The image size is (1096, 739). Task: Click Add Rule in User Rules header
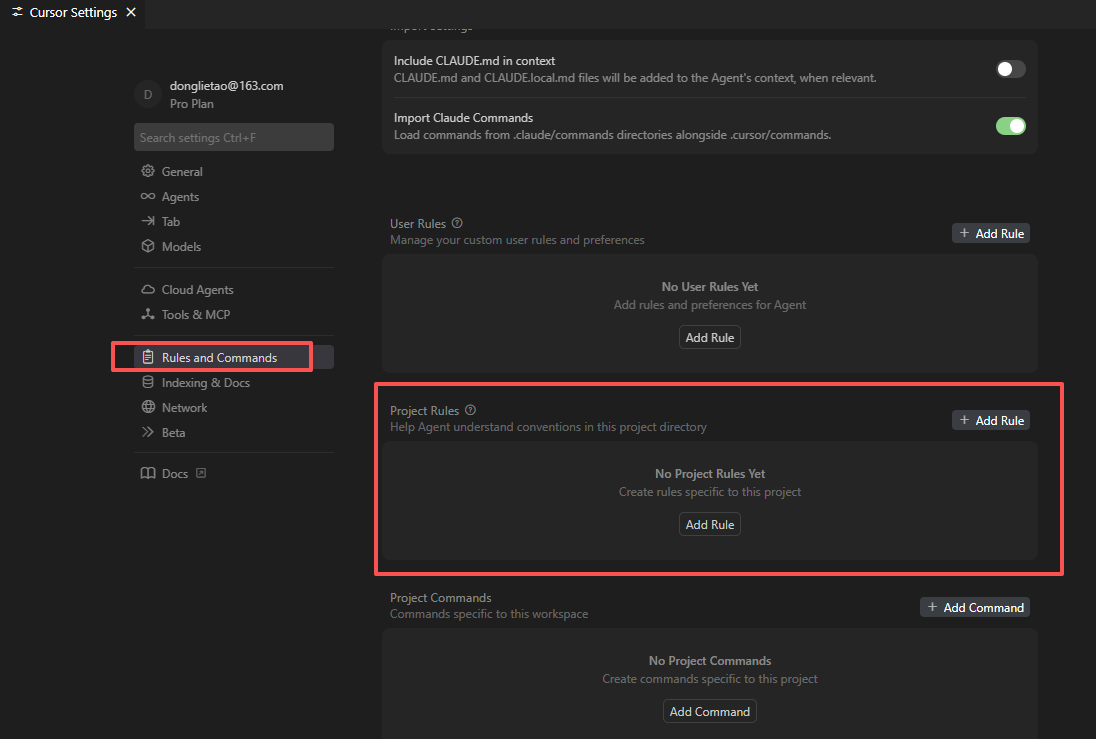pyautogui.click(x=990, y=233)
